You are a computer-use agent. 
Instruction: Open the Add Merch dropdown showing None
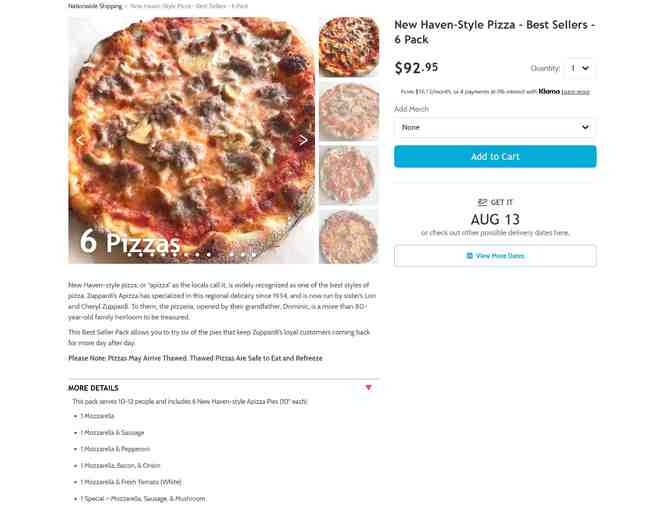[495, 127]
